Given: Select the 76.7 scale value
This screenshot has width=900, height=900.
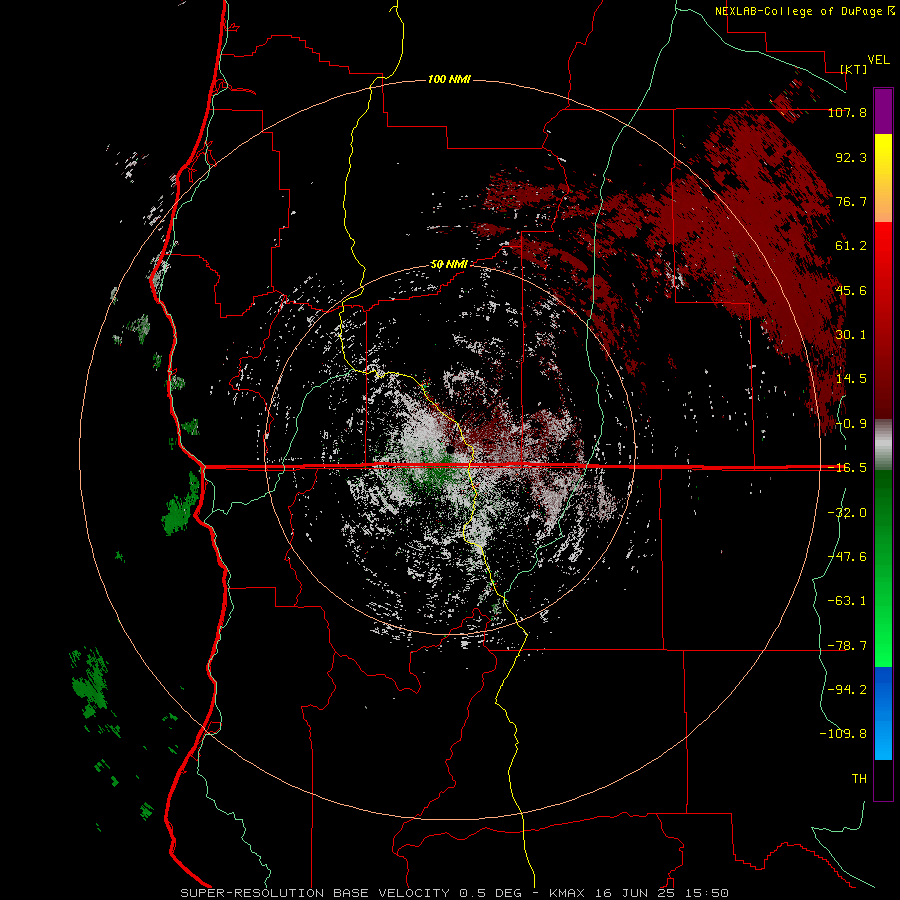Looking at the screenshot, I should coord(851,201).
